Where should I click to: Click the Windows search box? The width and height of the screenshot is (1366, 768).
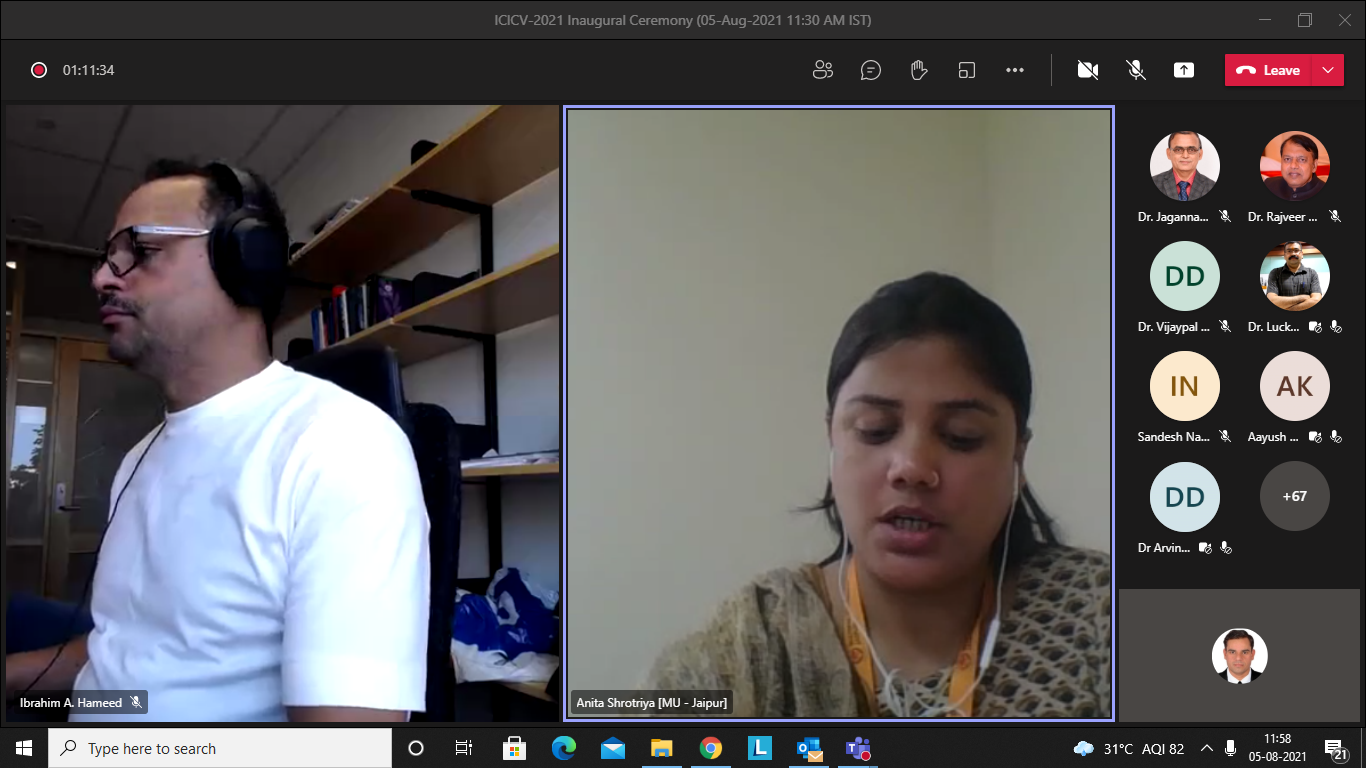point(220,748)
